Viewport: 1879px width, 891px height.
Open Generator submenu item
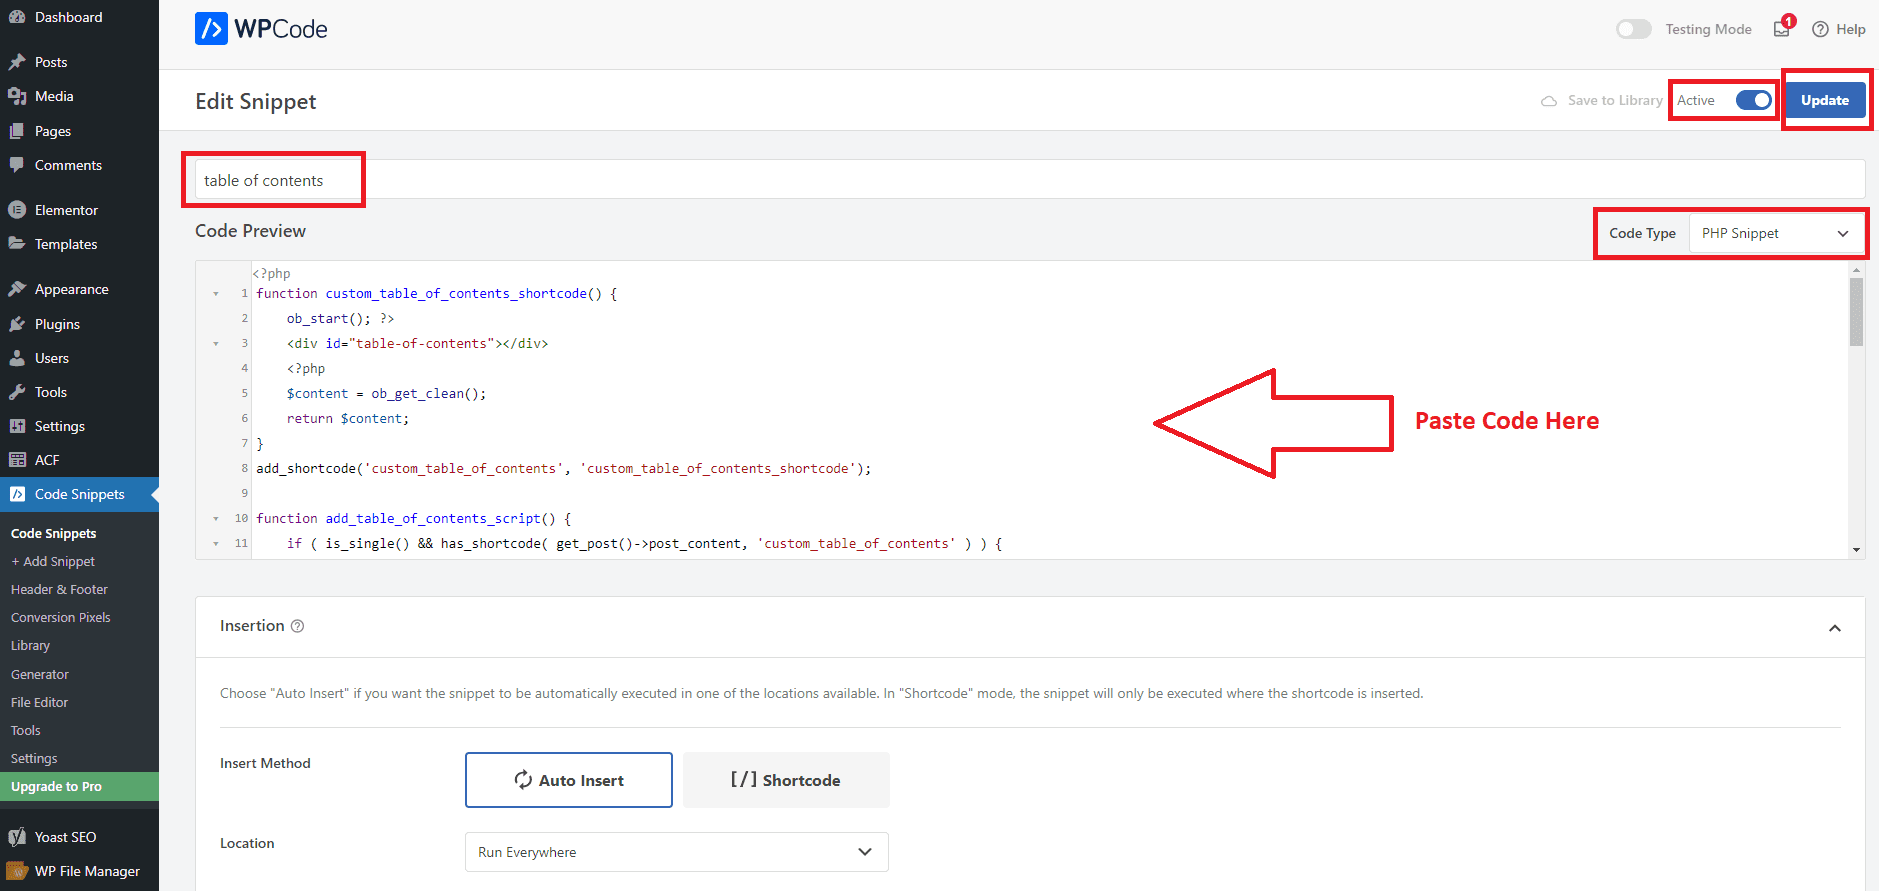pos(40,675)
